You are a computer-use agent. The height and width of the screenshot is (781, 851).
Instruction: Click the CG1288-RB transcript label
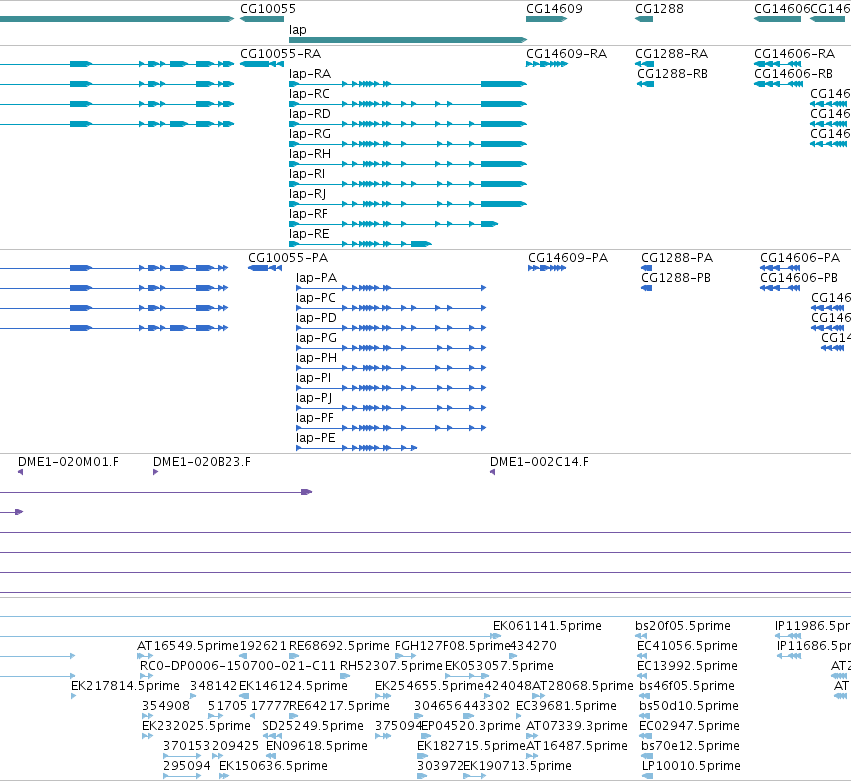[672, 74]
